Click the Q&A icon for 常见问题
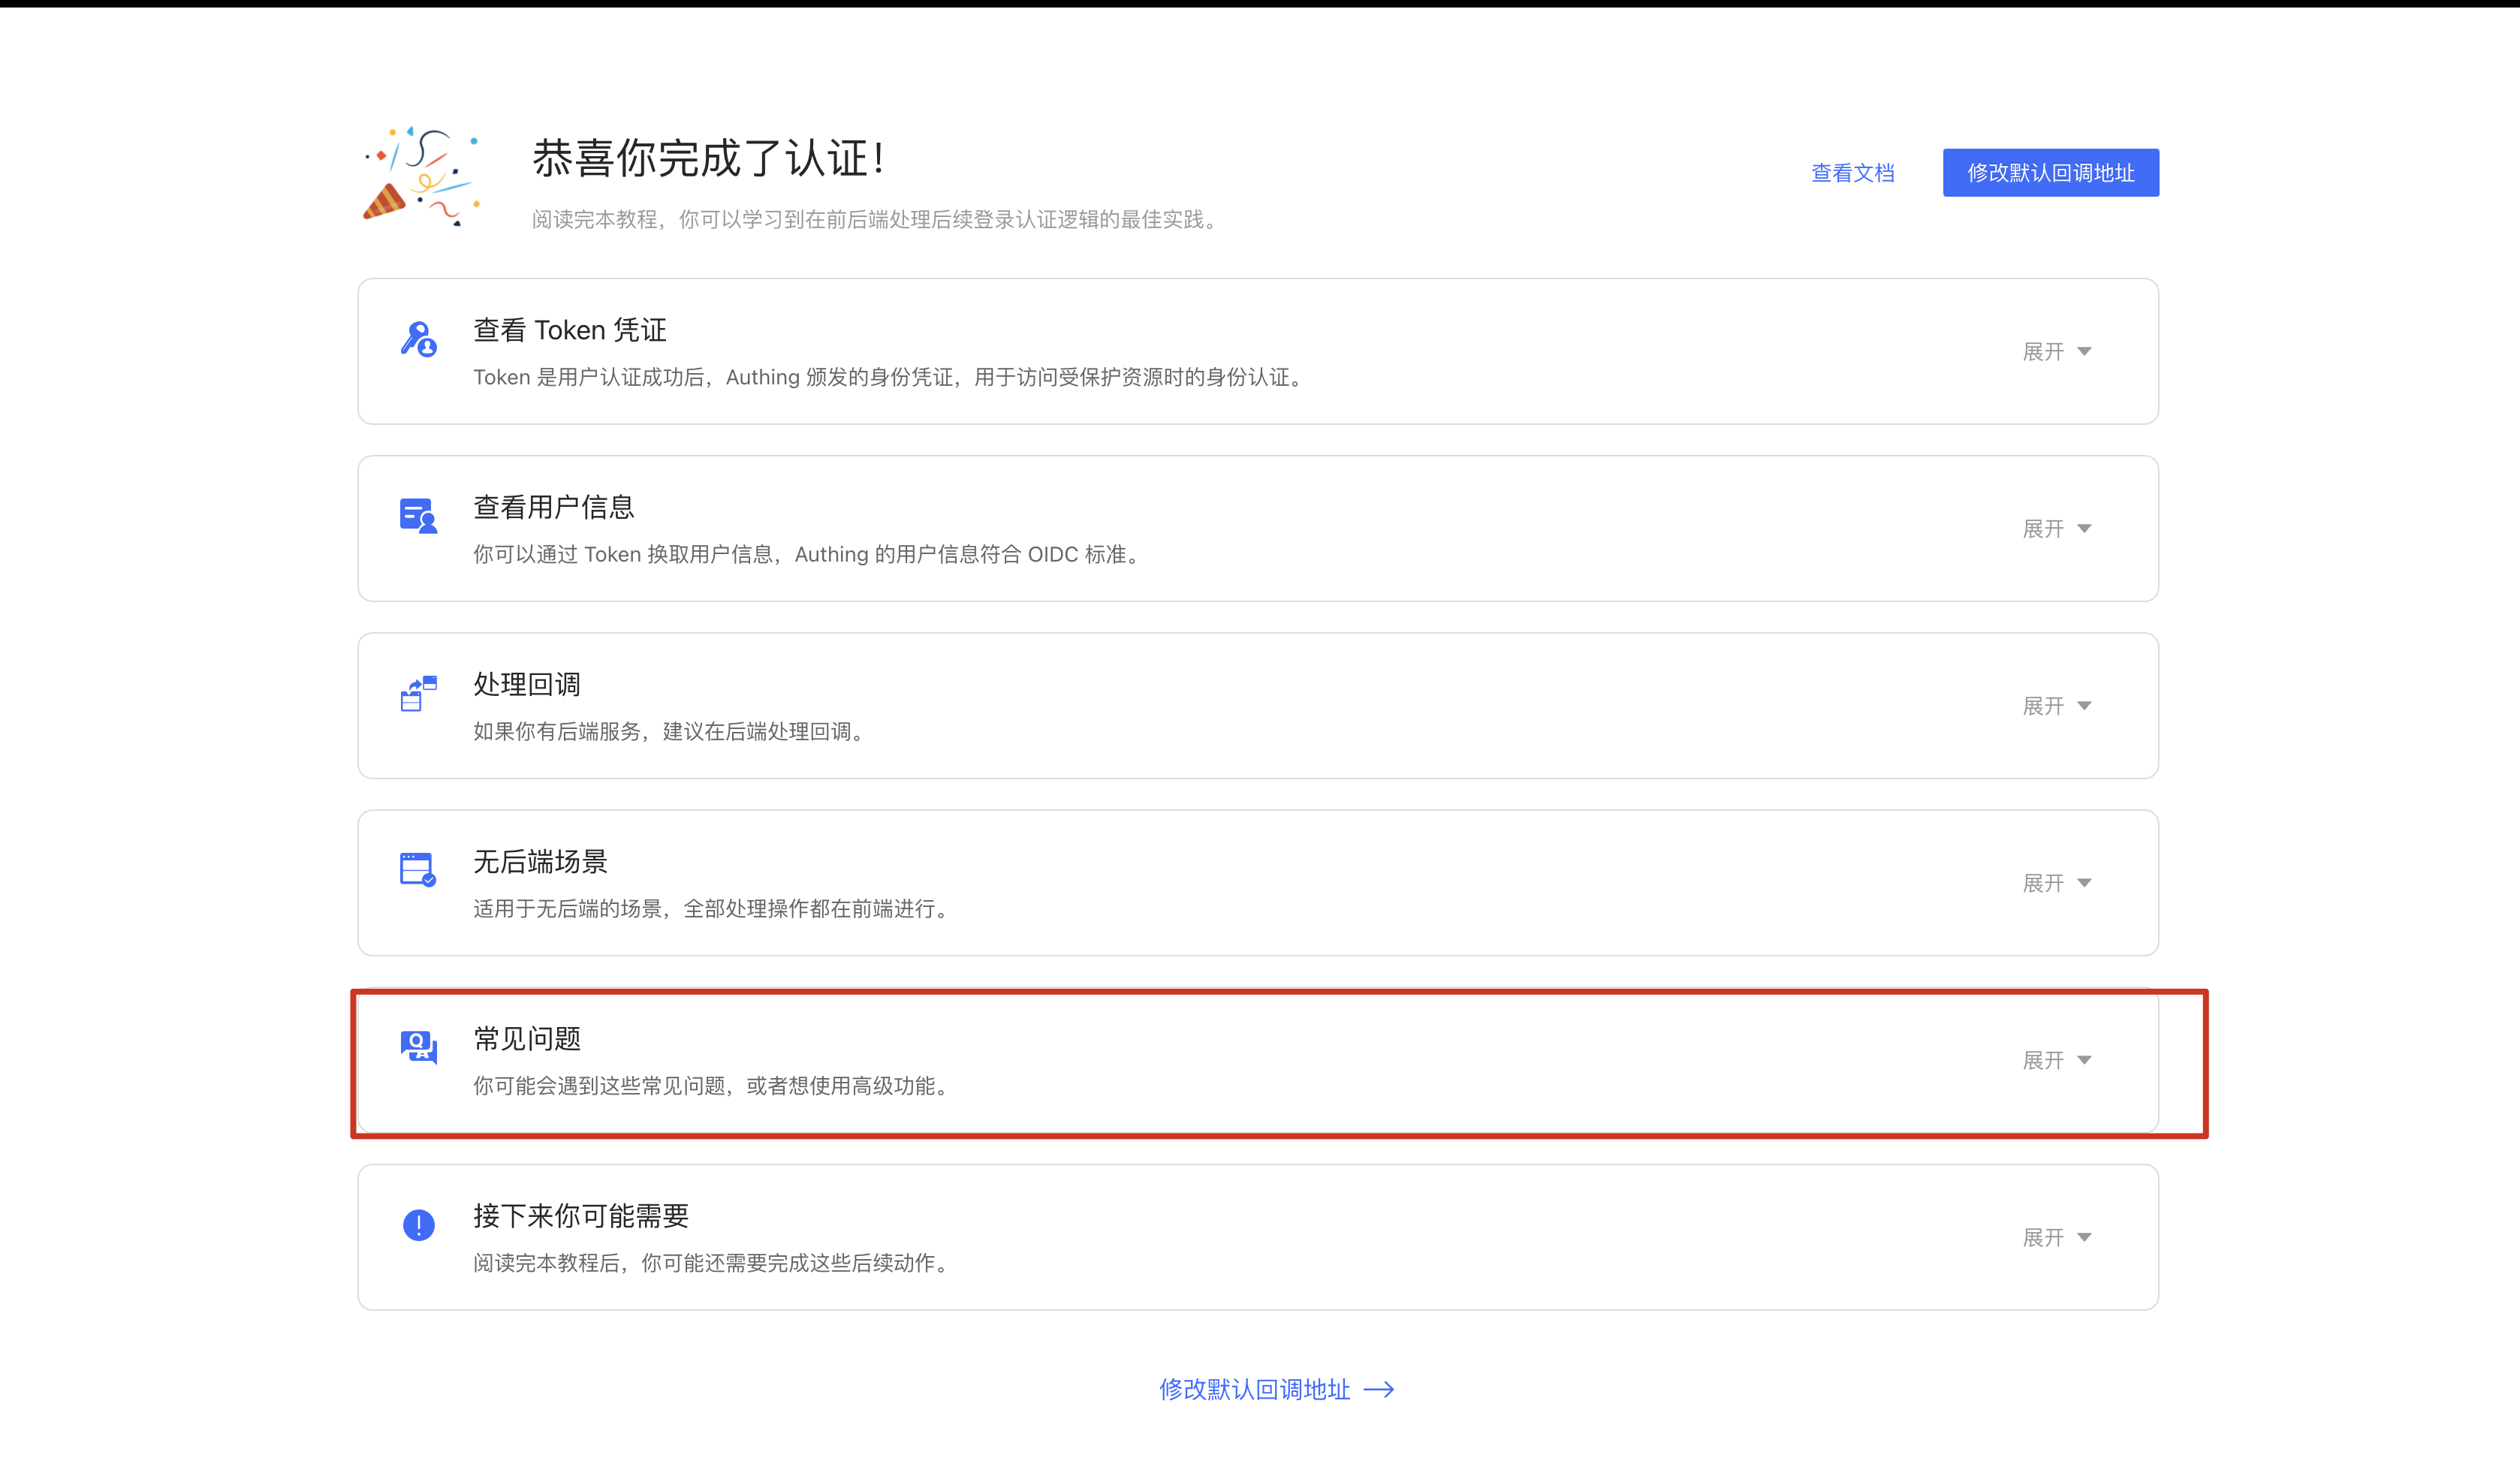The width and height of the screenshot is (2520, 1464). [x=418, y=1047]
